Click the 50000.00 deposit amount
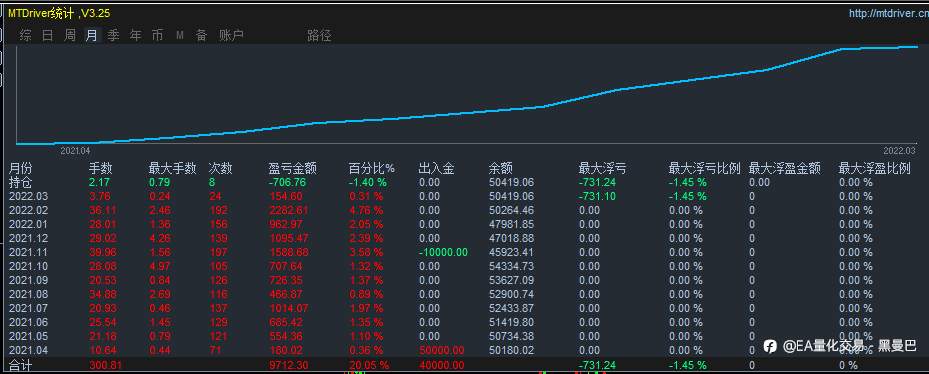The image size is (929, 374). point(441,350)
